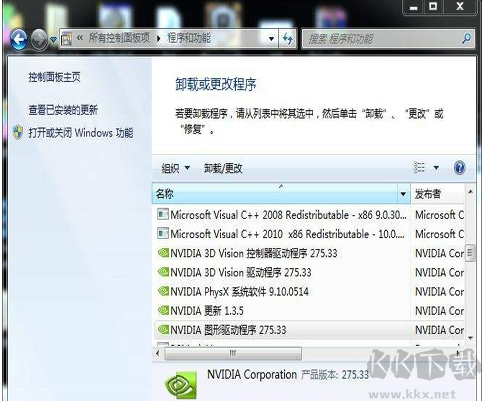Expand the 组织 dropdown menu
Image resolution: width=483 pixels, height=401 pixels.
pos(176,168)
